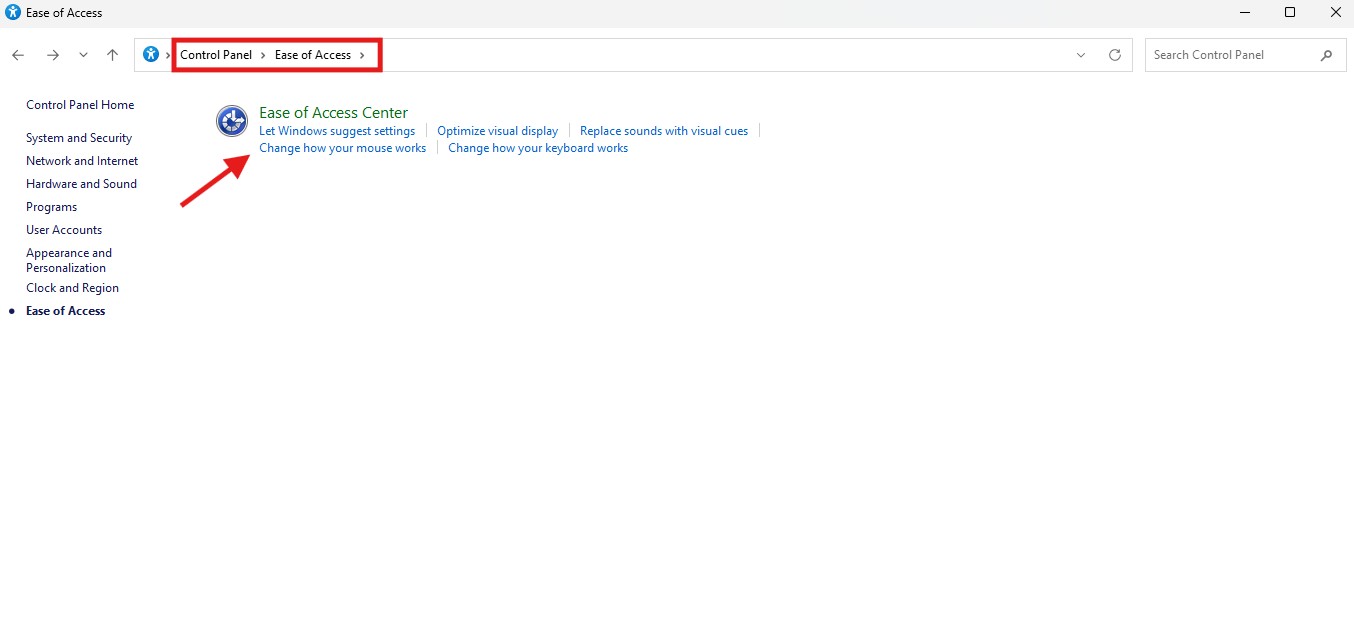Open the recent locations dropdown
The height and width of the screenshot is (639, 1354).
[83, 55]
